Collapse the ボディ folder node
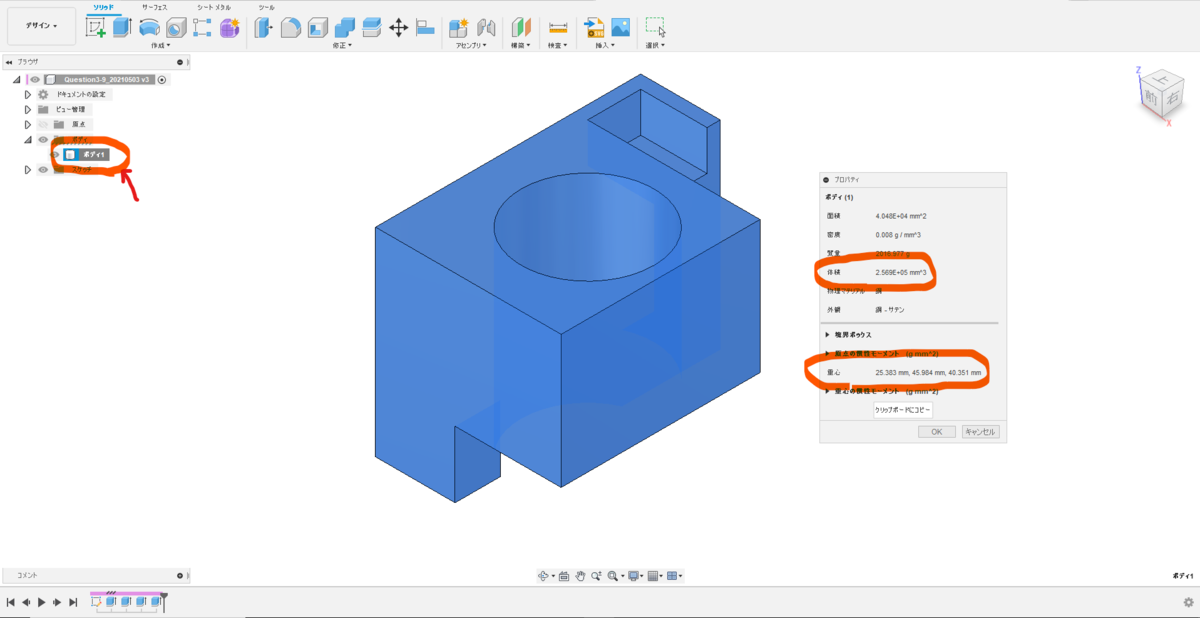 tap(28, 139)
